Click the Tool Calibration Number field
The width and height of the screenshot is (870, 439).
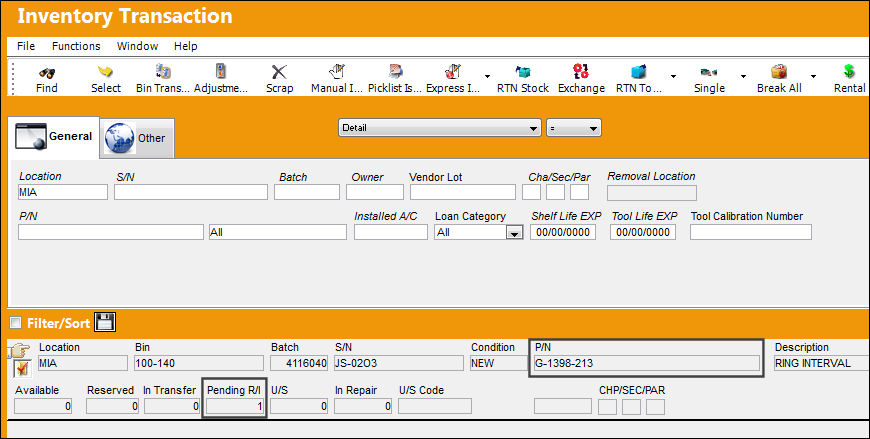click(x=751, y=232)
